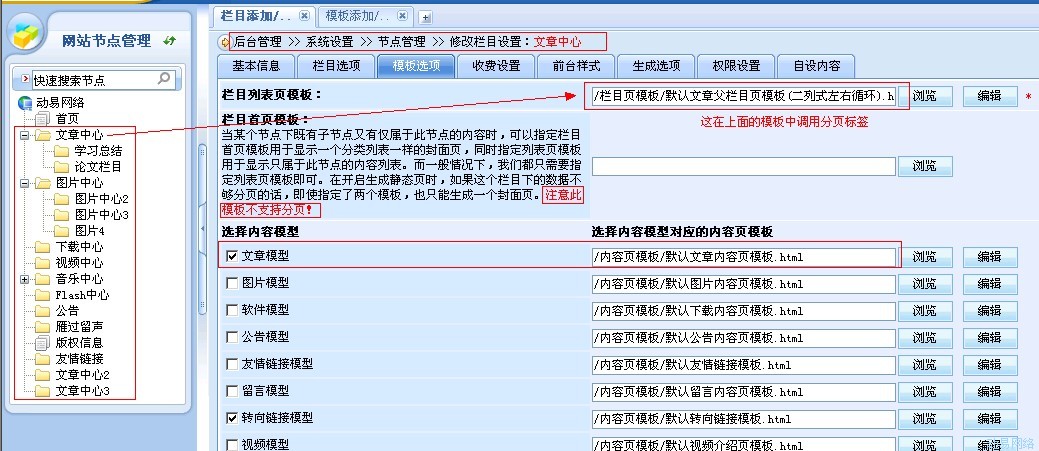
Task: Collapse the 图片中心 tree node
Action: [24, 183]
